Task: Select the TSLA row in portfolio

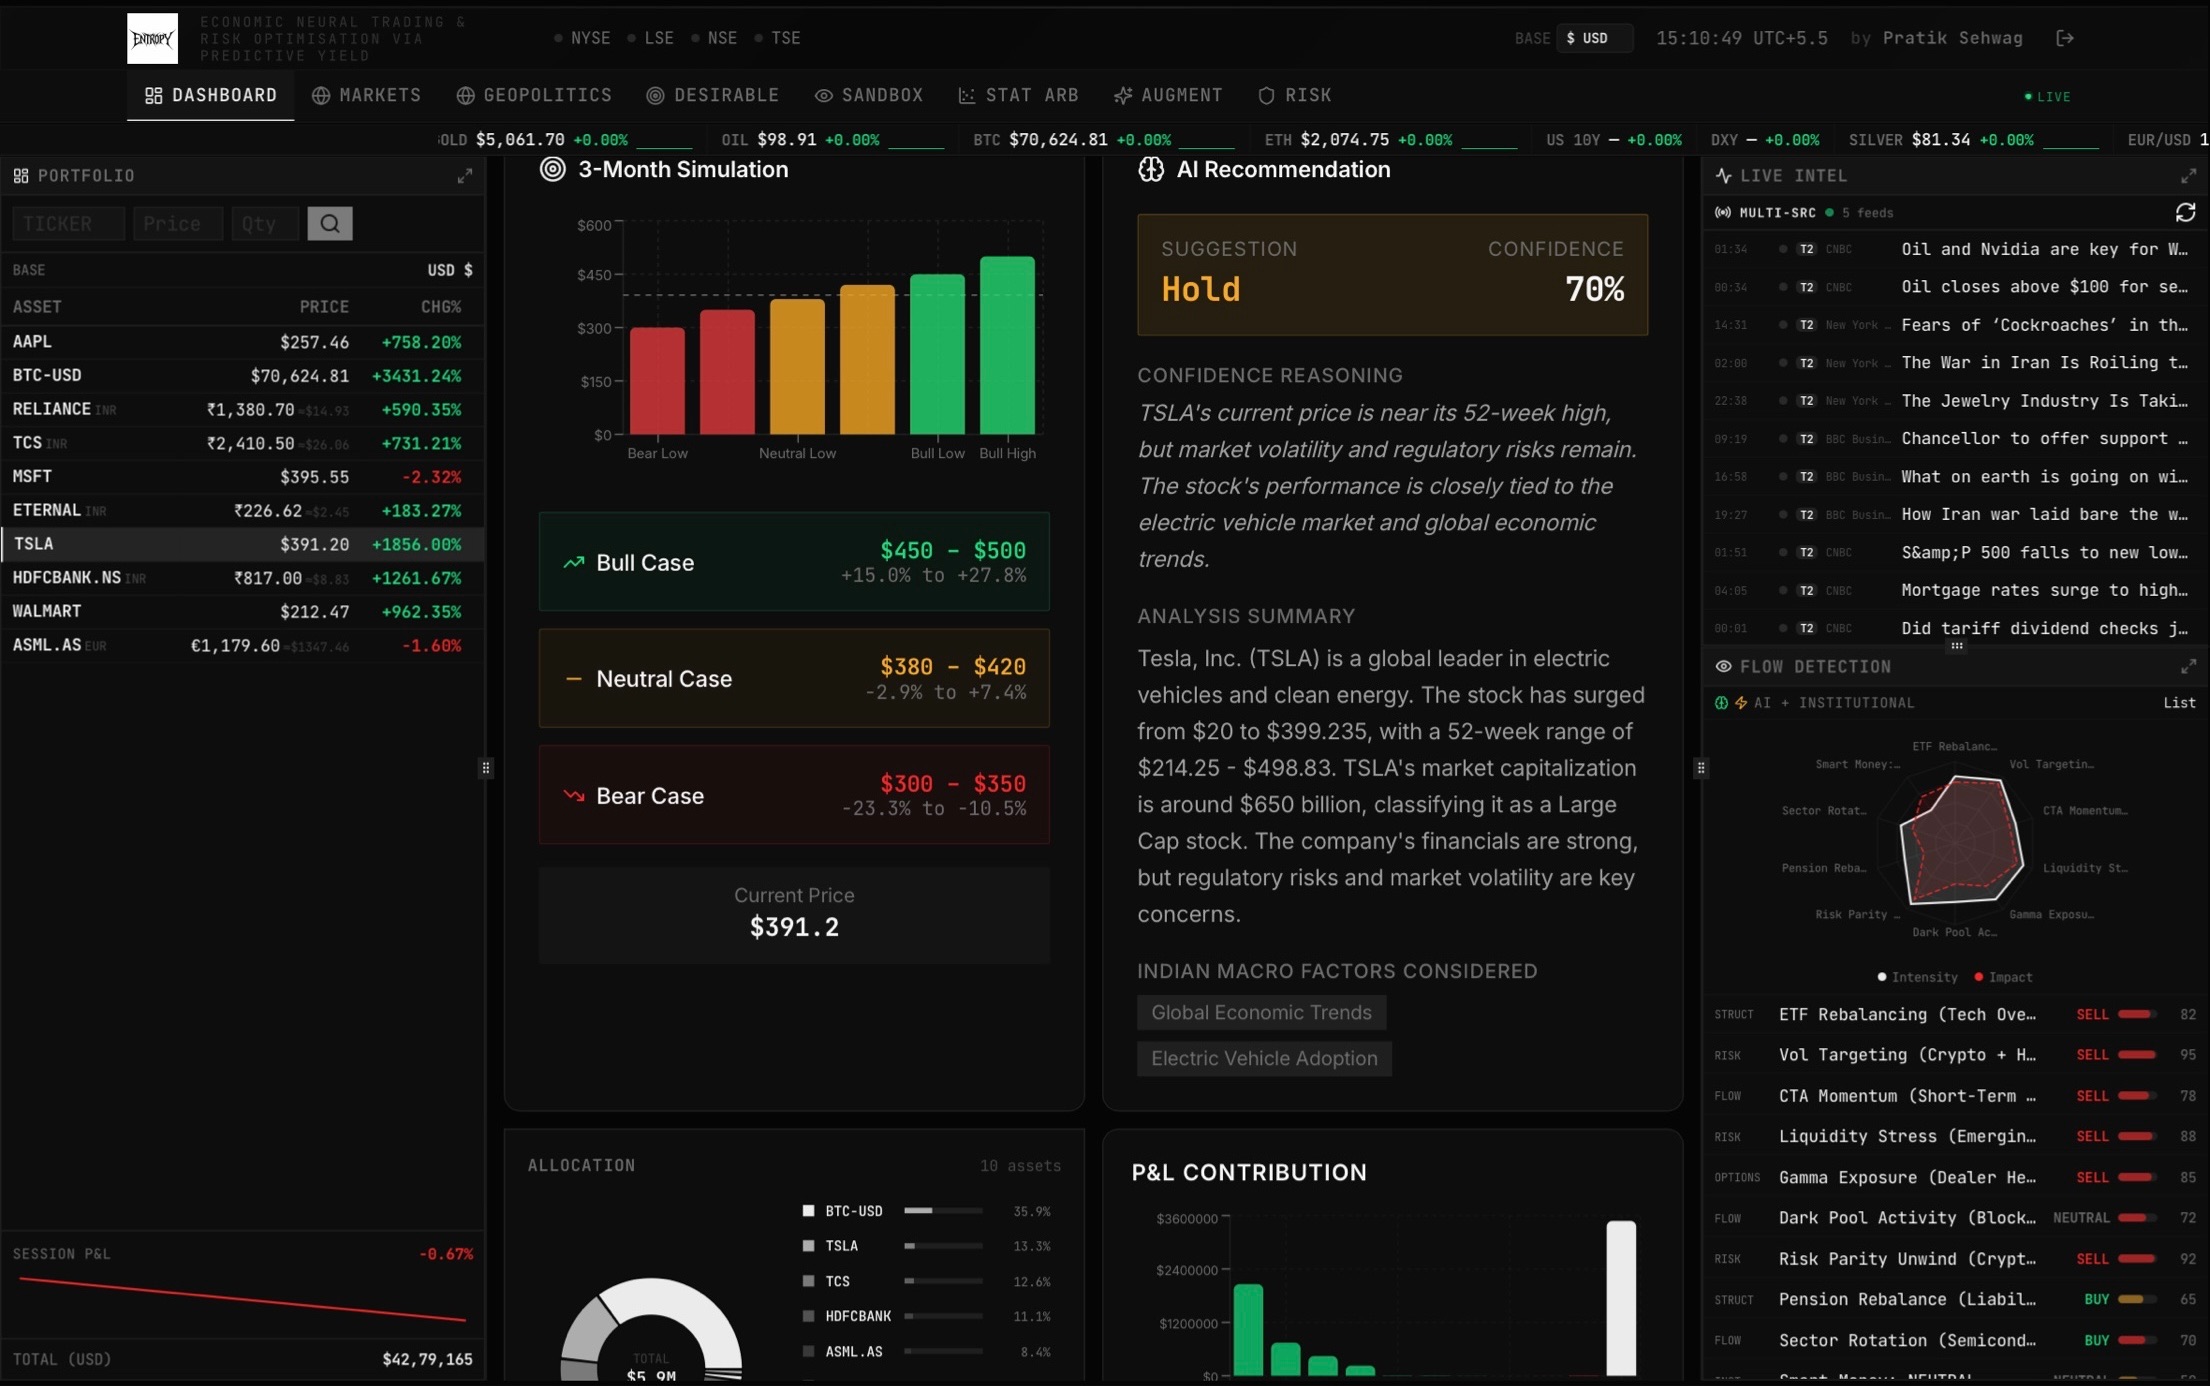Action: point(240,544)
